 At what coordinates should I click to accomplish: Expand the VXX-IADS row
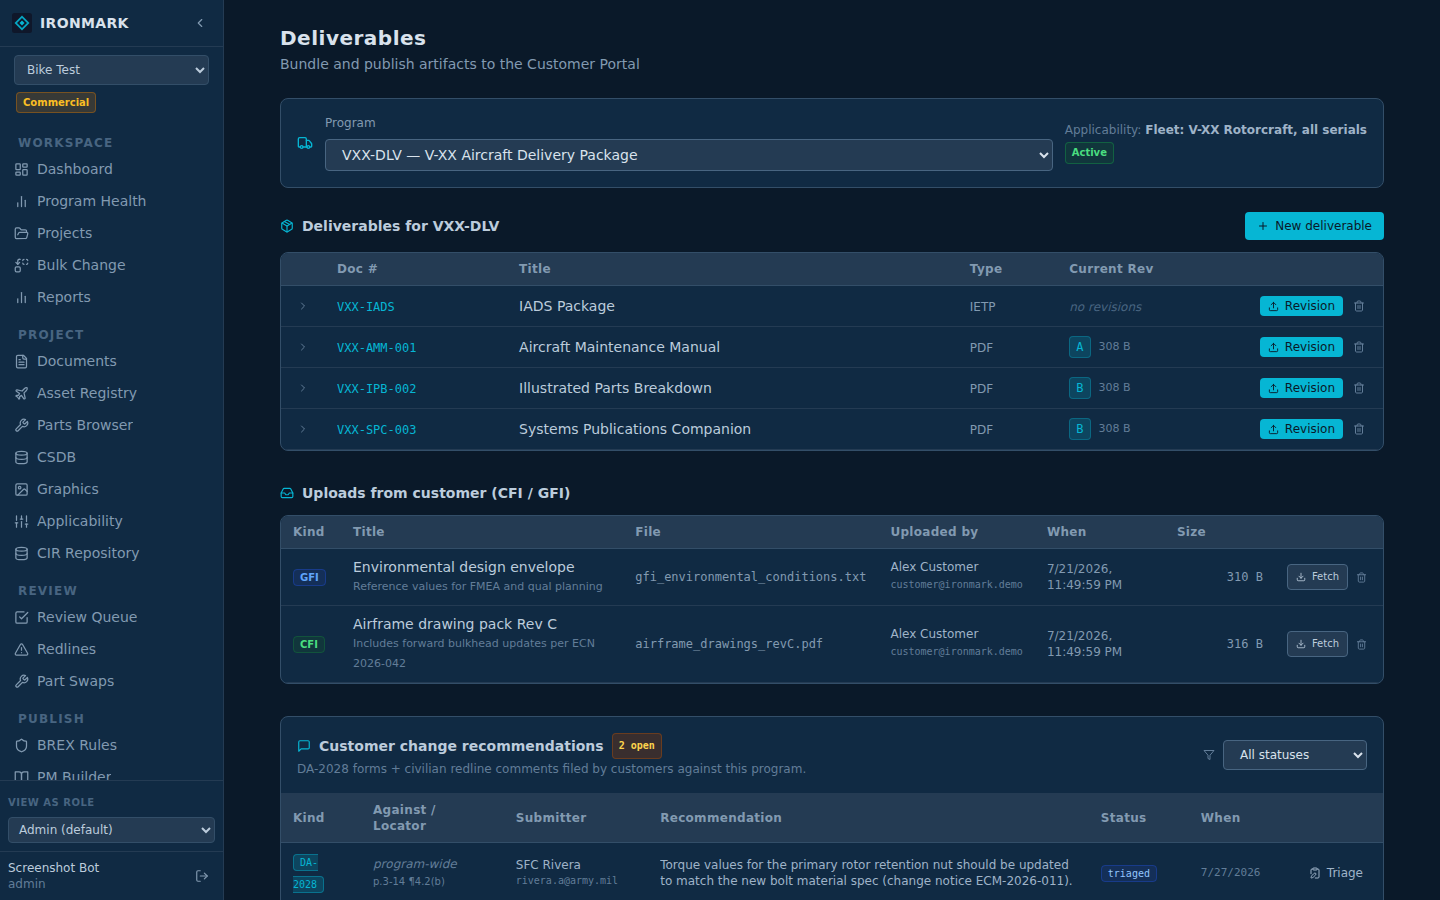click(x=303, y=306)
